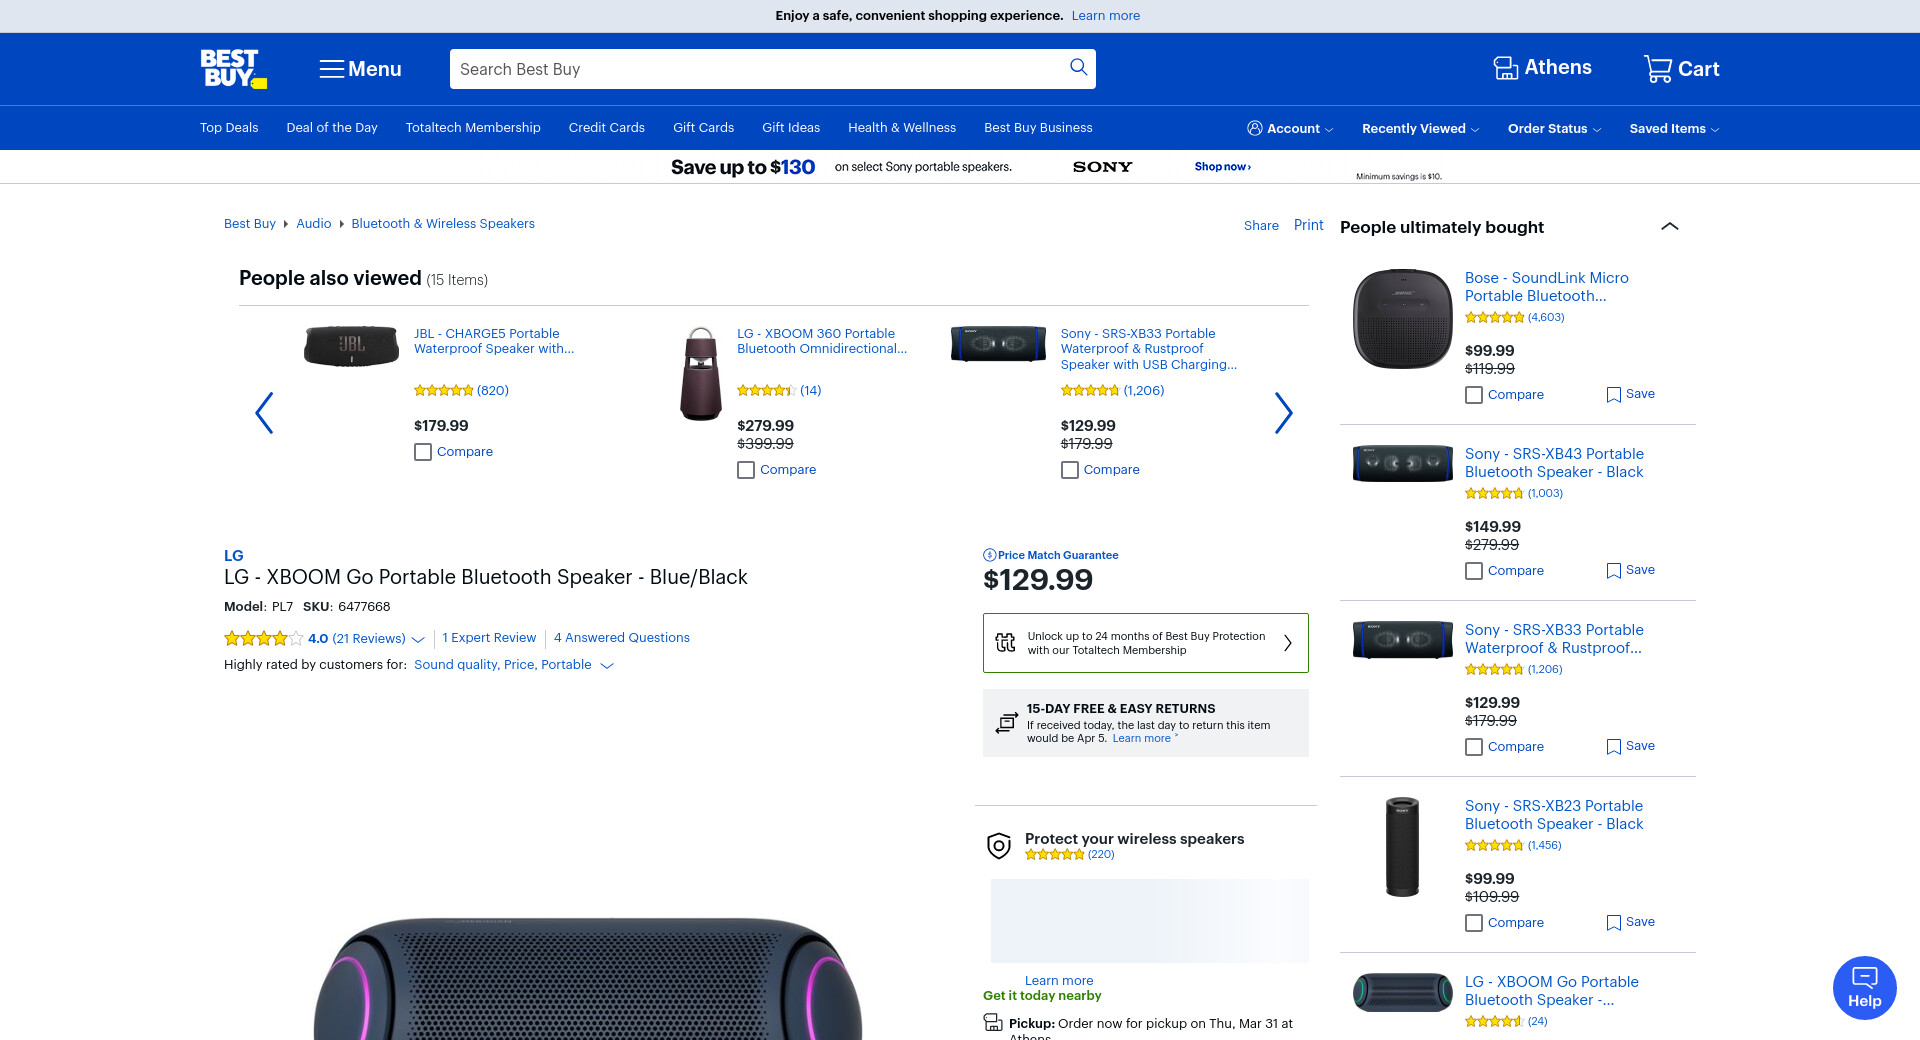Expand the Account dropdown
Image resolution: width=1920 pixels, height=1040 pixels.
coord(1290,129)
